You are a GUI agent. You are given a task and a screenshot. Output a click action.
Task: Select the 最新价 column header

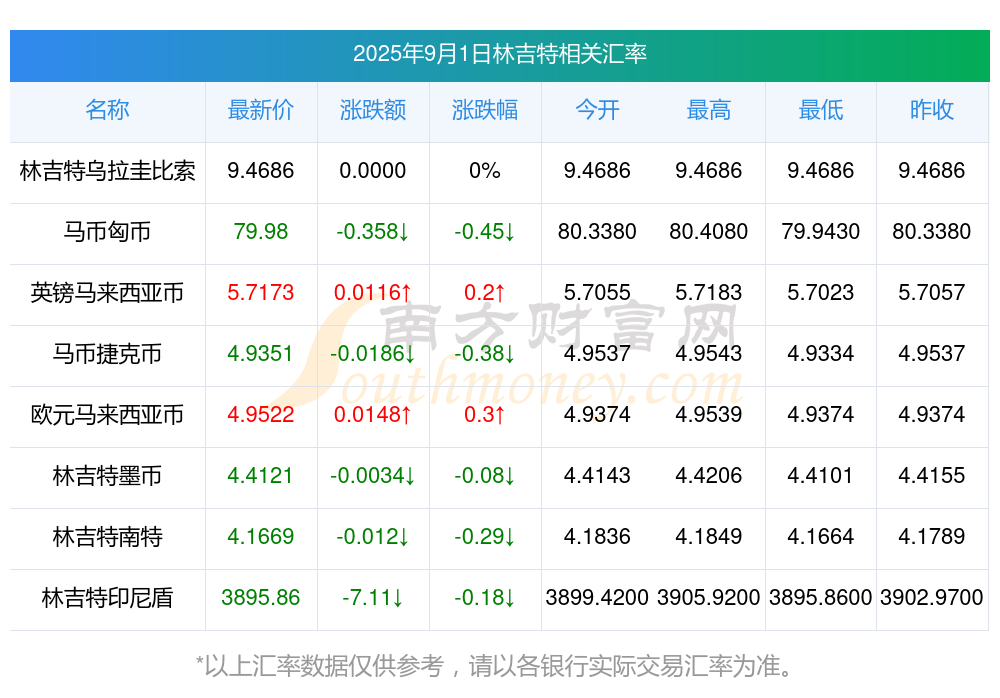[x=260, y=110]
